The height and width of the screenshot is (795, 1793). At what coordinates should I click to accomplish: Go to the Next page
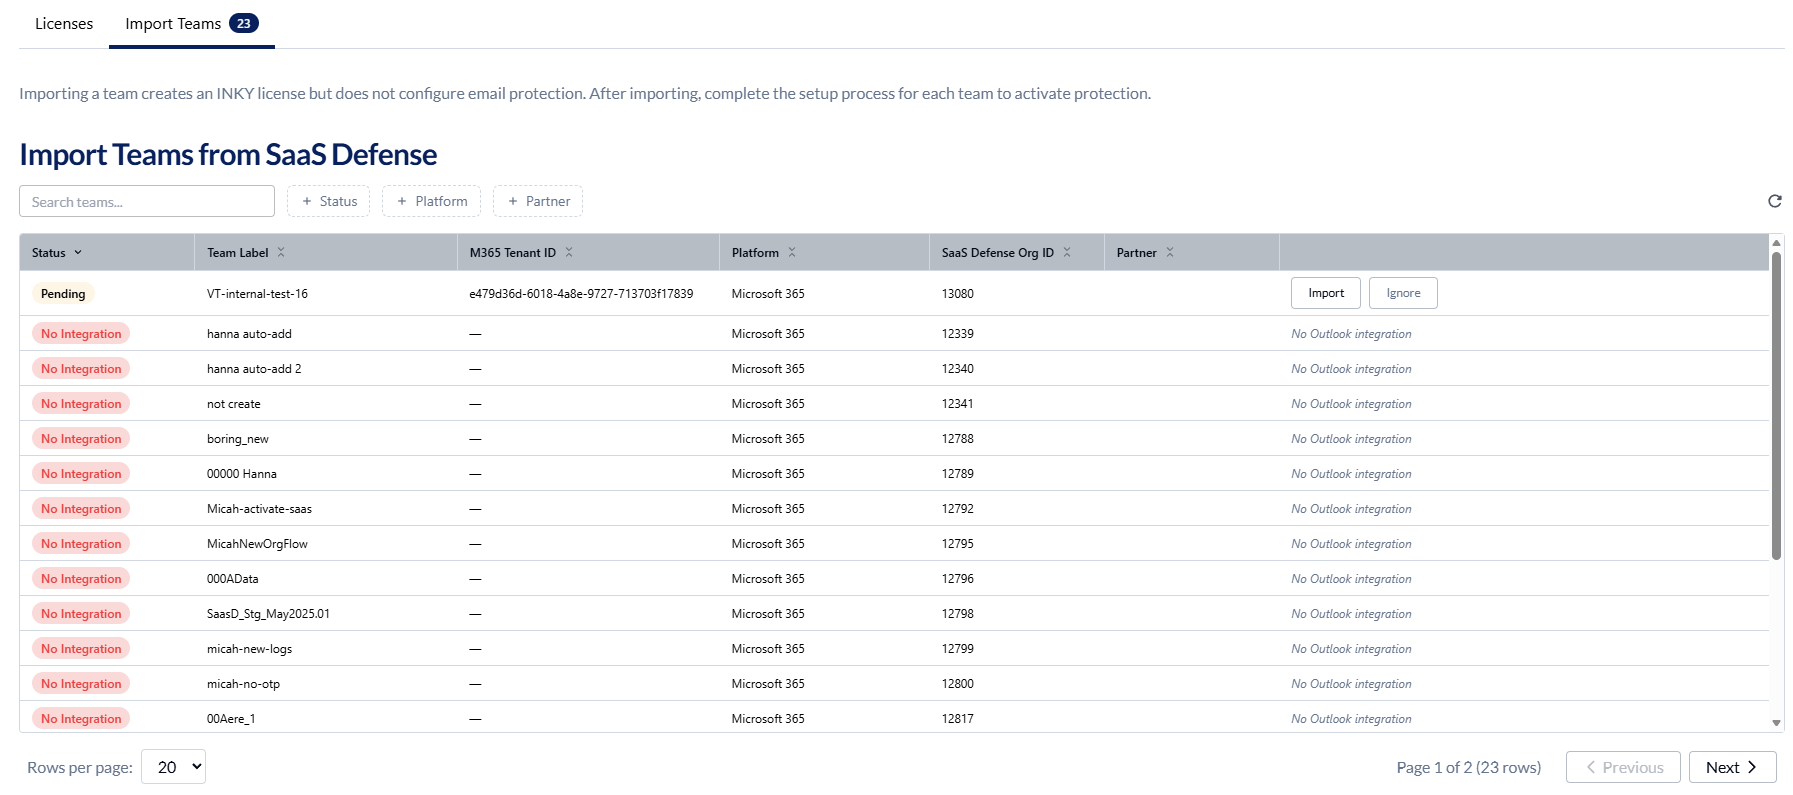1731,767
